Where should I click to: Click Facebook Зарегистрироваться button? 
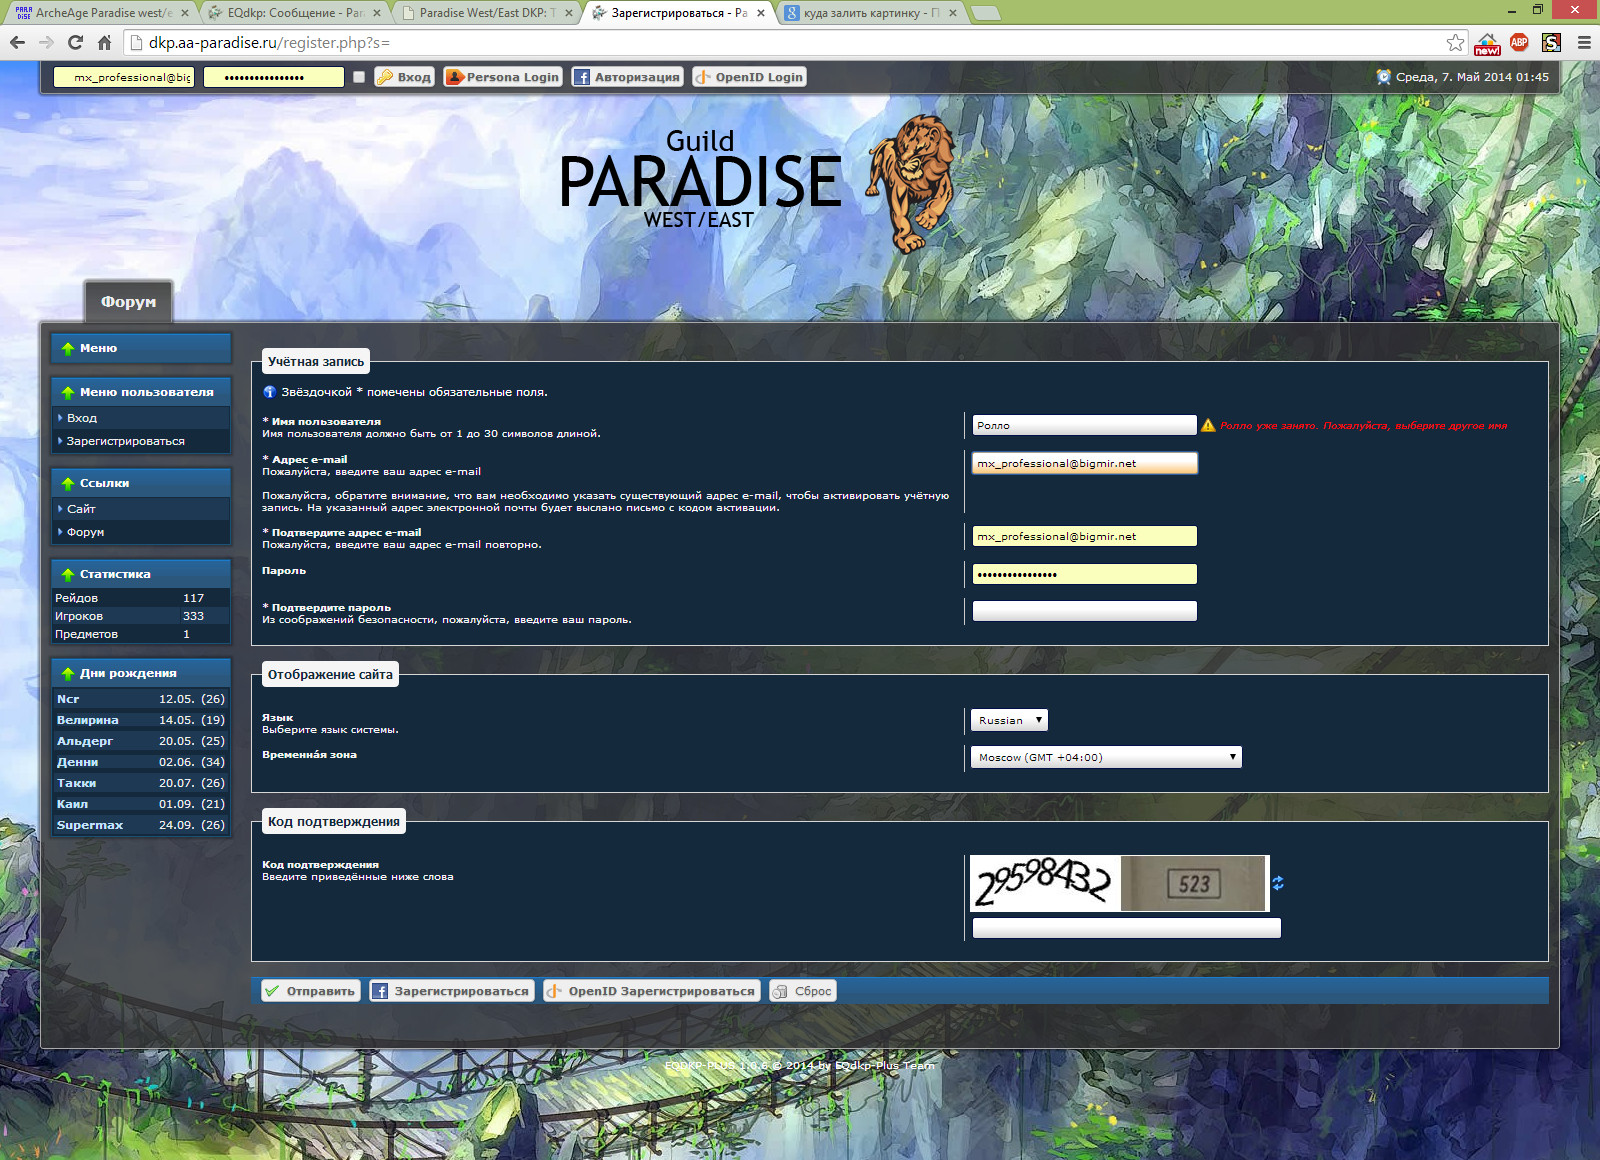(x=451, y=991)
